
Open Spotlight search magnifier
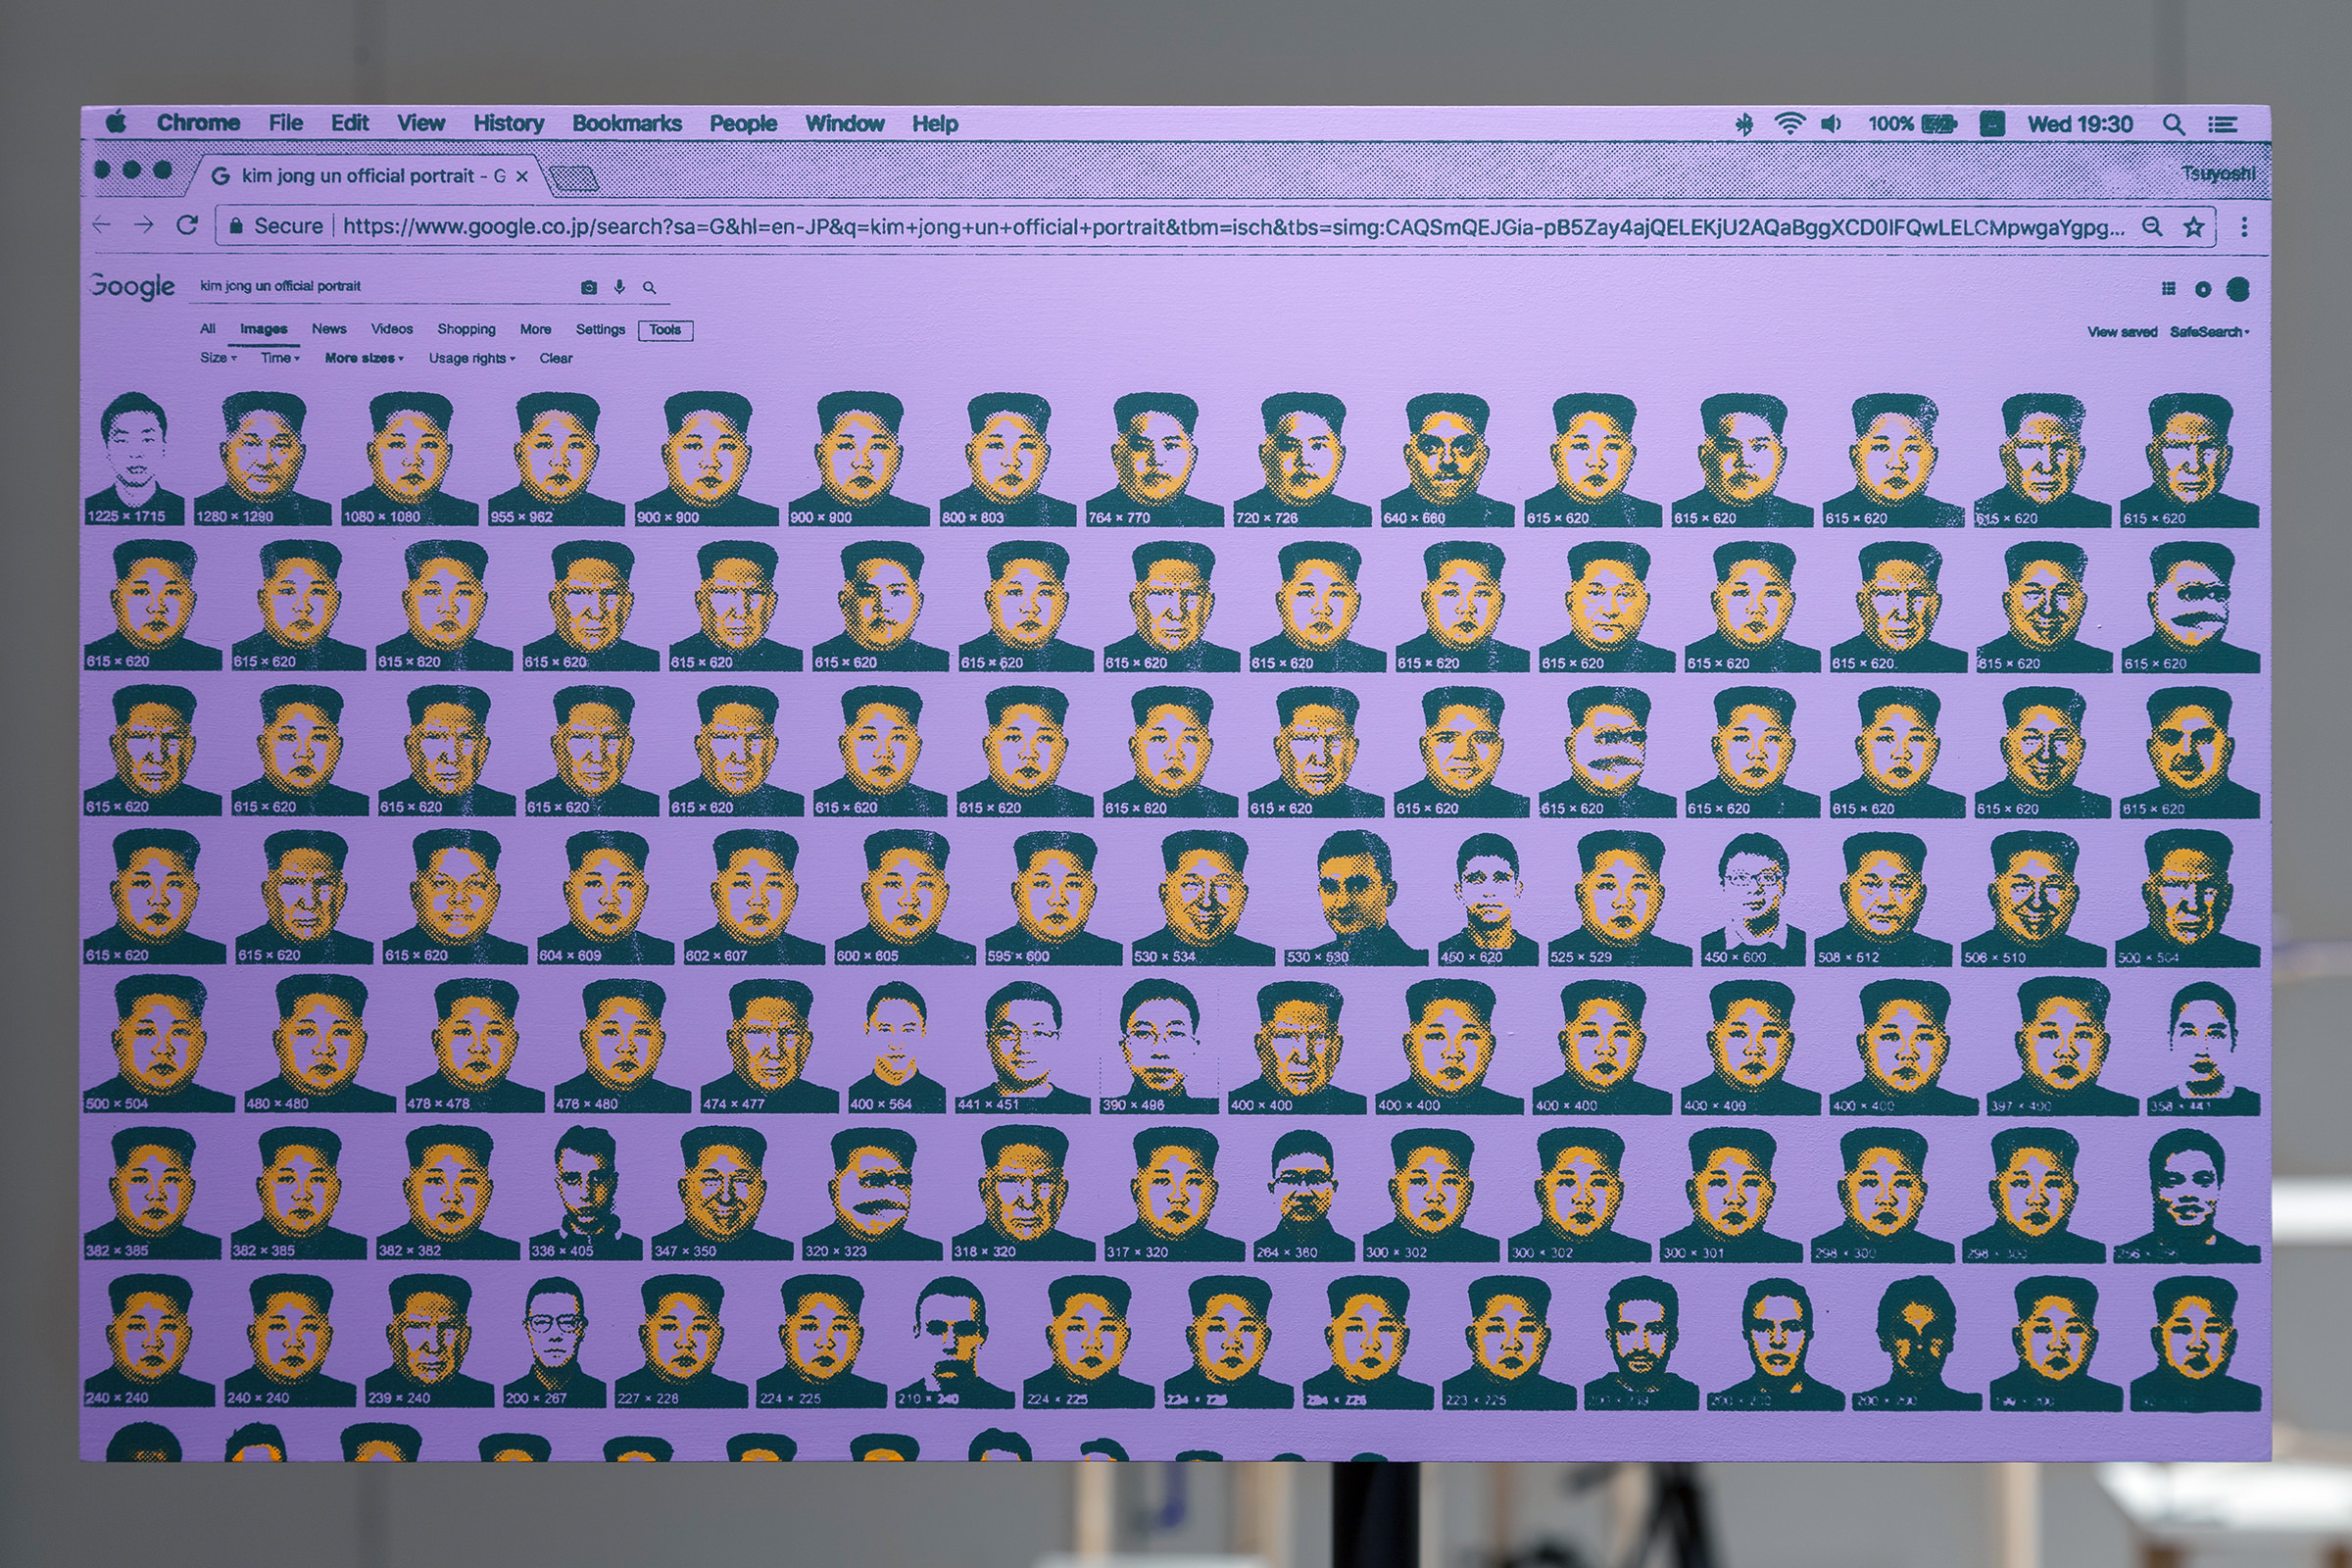click(2173, 125)
